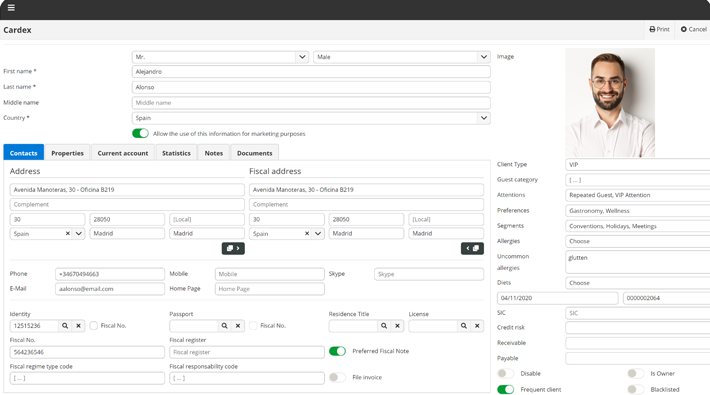
Task: Click the SIC field
Action: [638, 313]
